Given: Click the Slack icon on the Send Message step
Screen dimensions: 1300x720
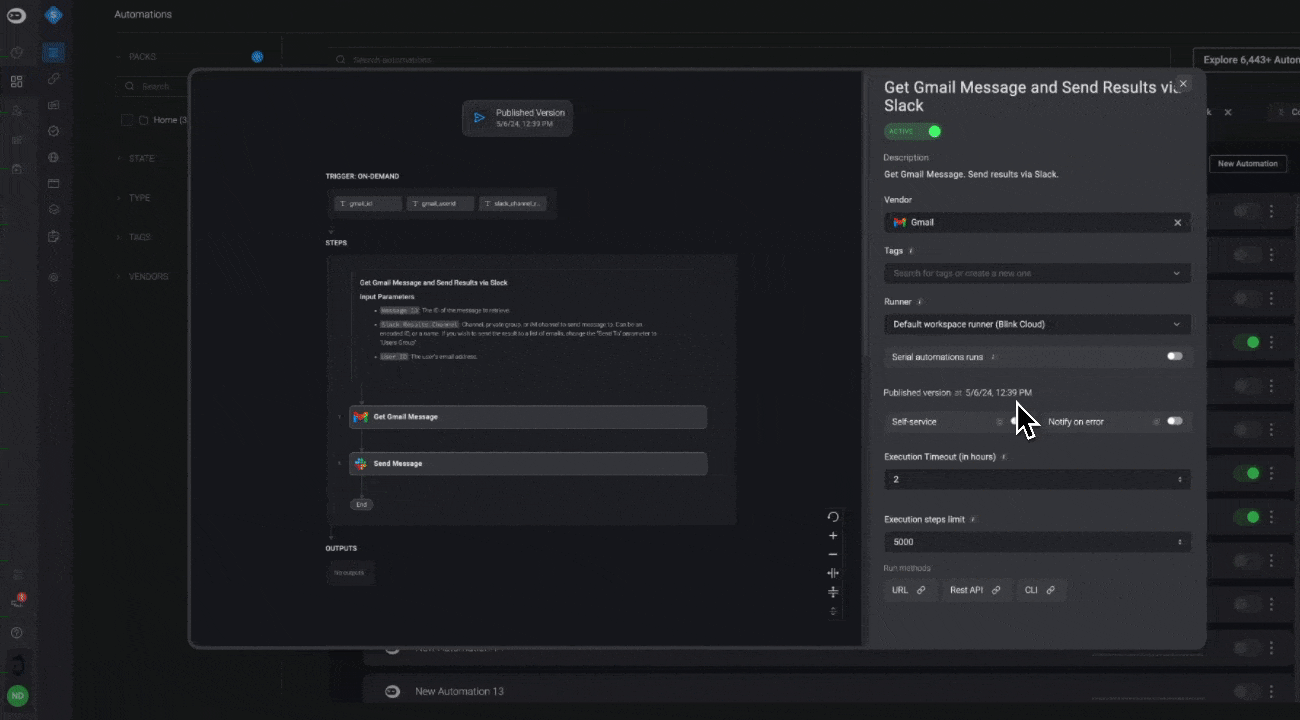Looking at the screenshot, I should click(360, 464).
